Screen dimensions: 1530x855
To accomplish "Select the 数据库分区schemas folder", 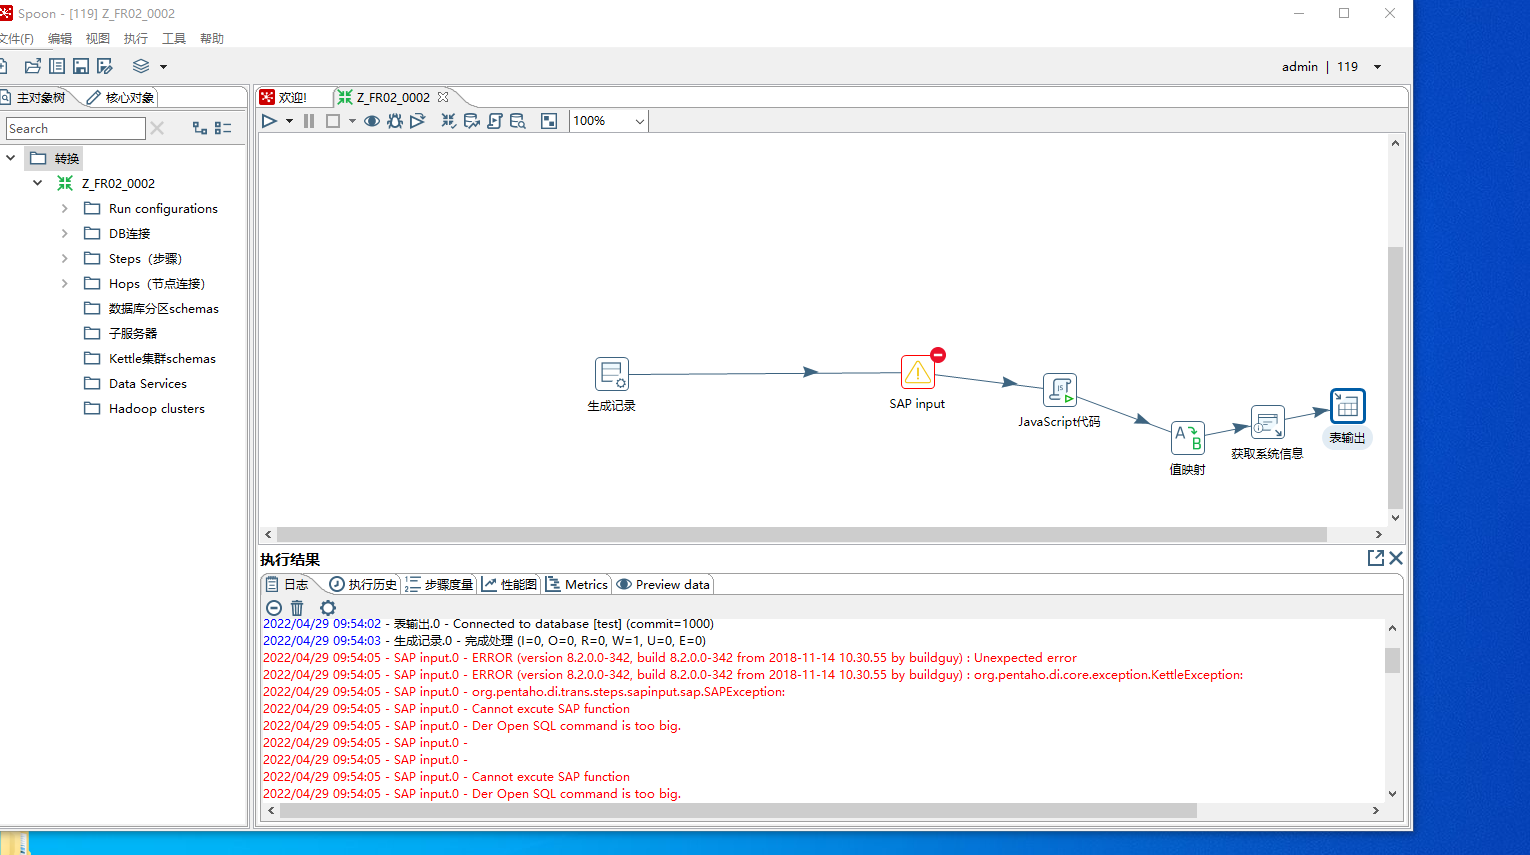I will pos(151,308).
